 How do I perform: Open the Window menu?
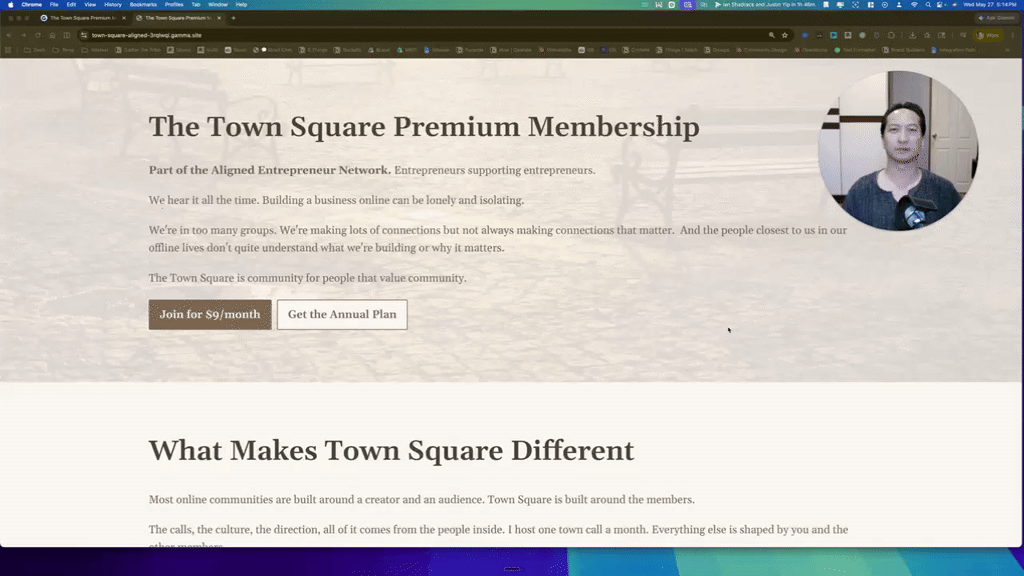(x=217, y=5)
